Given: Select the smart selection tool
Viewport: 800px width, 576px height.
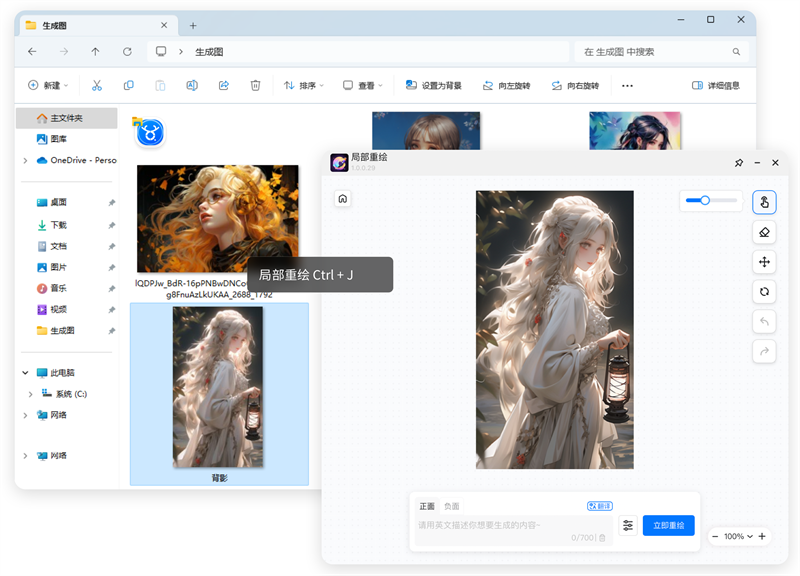Looking at the screenshot, I should point(763,202).
